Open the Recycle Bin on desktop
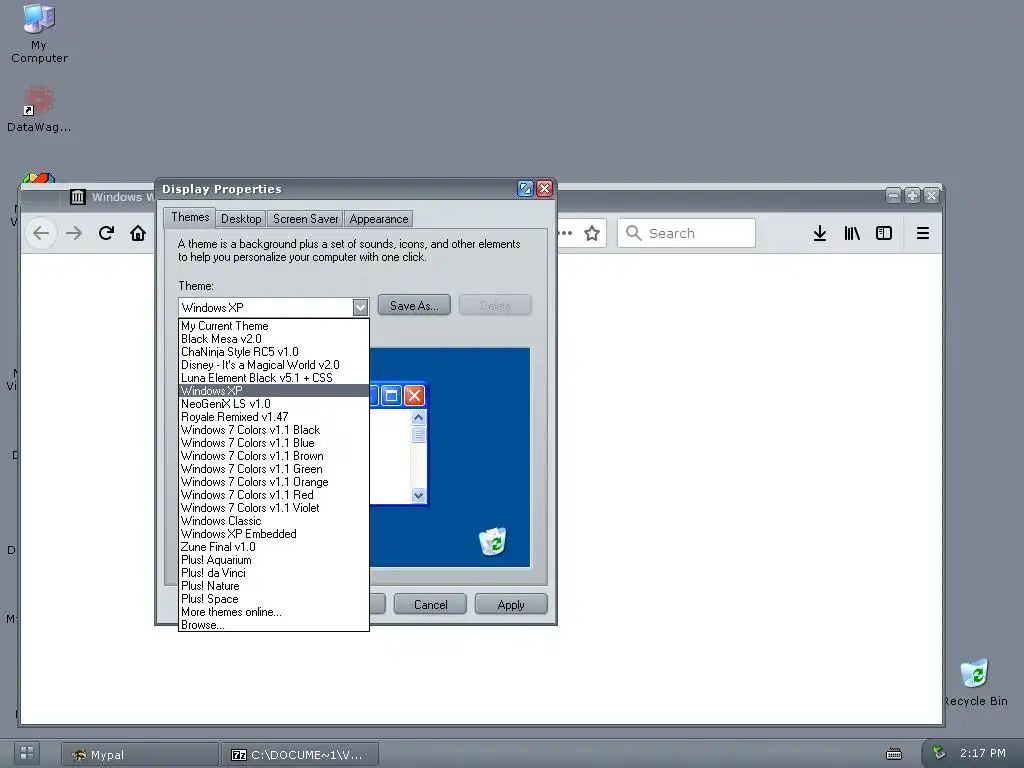The height and width of the screenshot is (768, 1024). (975, 682)
